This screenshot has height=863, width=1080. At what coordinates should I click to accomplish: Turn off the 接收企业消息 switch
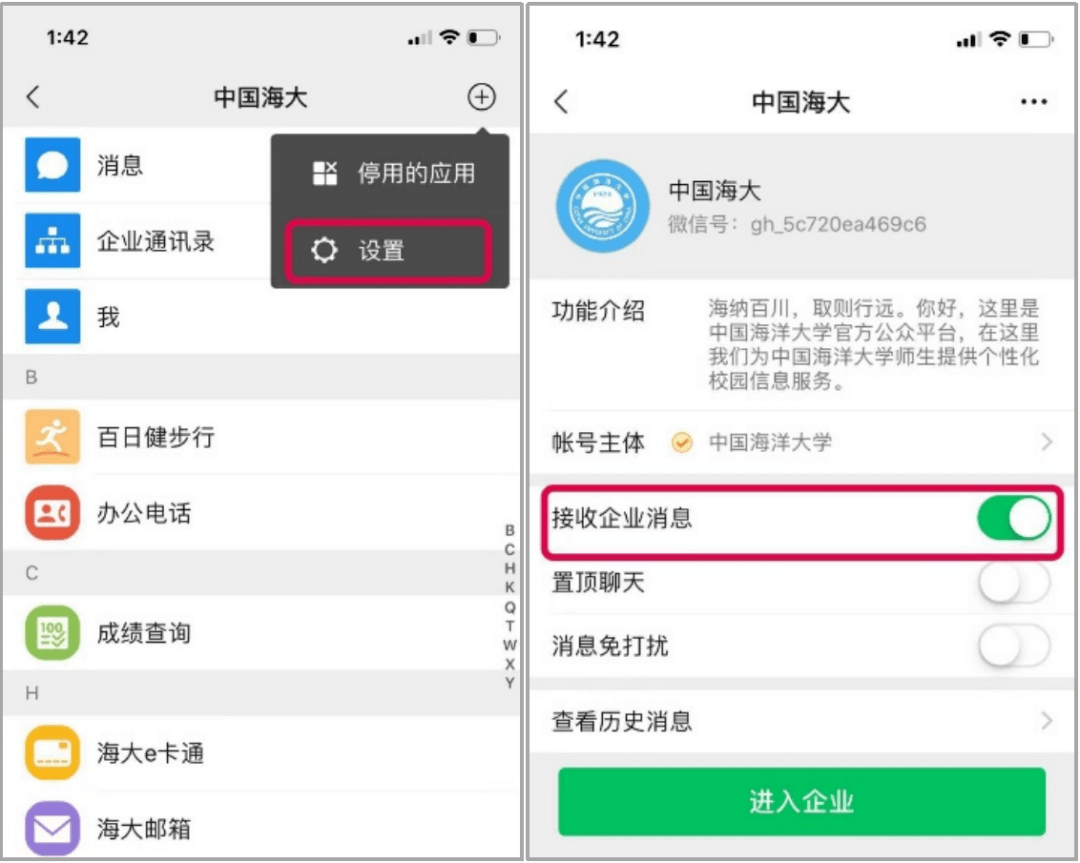[1014, 518]
